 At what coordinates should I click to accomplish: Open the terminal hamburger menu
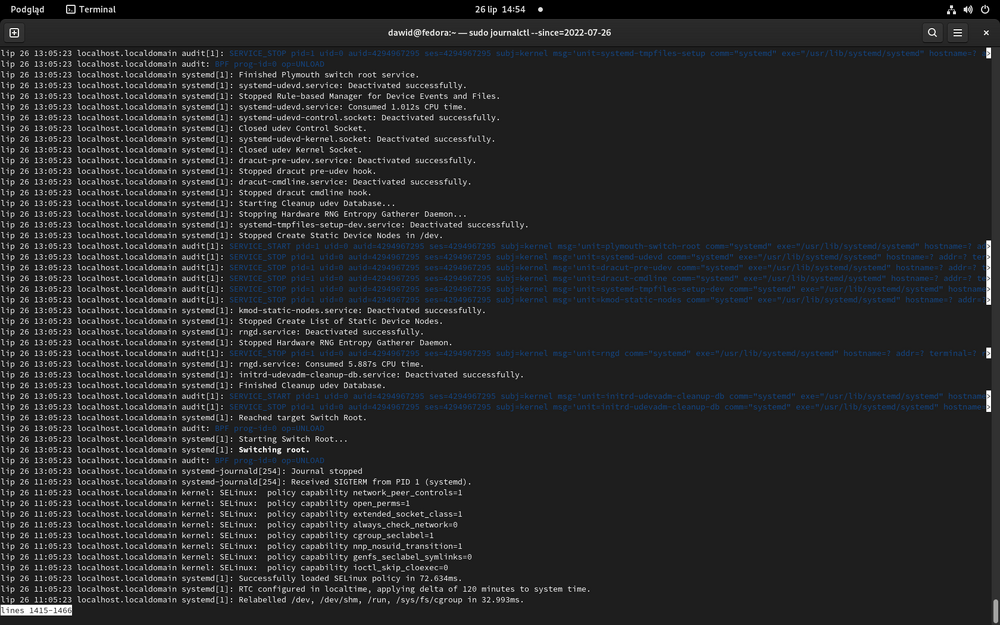[958, 32]
